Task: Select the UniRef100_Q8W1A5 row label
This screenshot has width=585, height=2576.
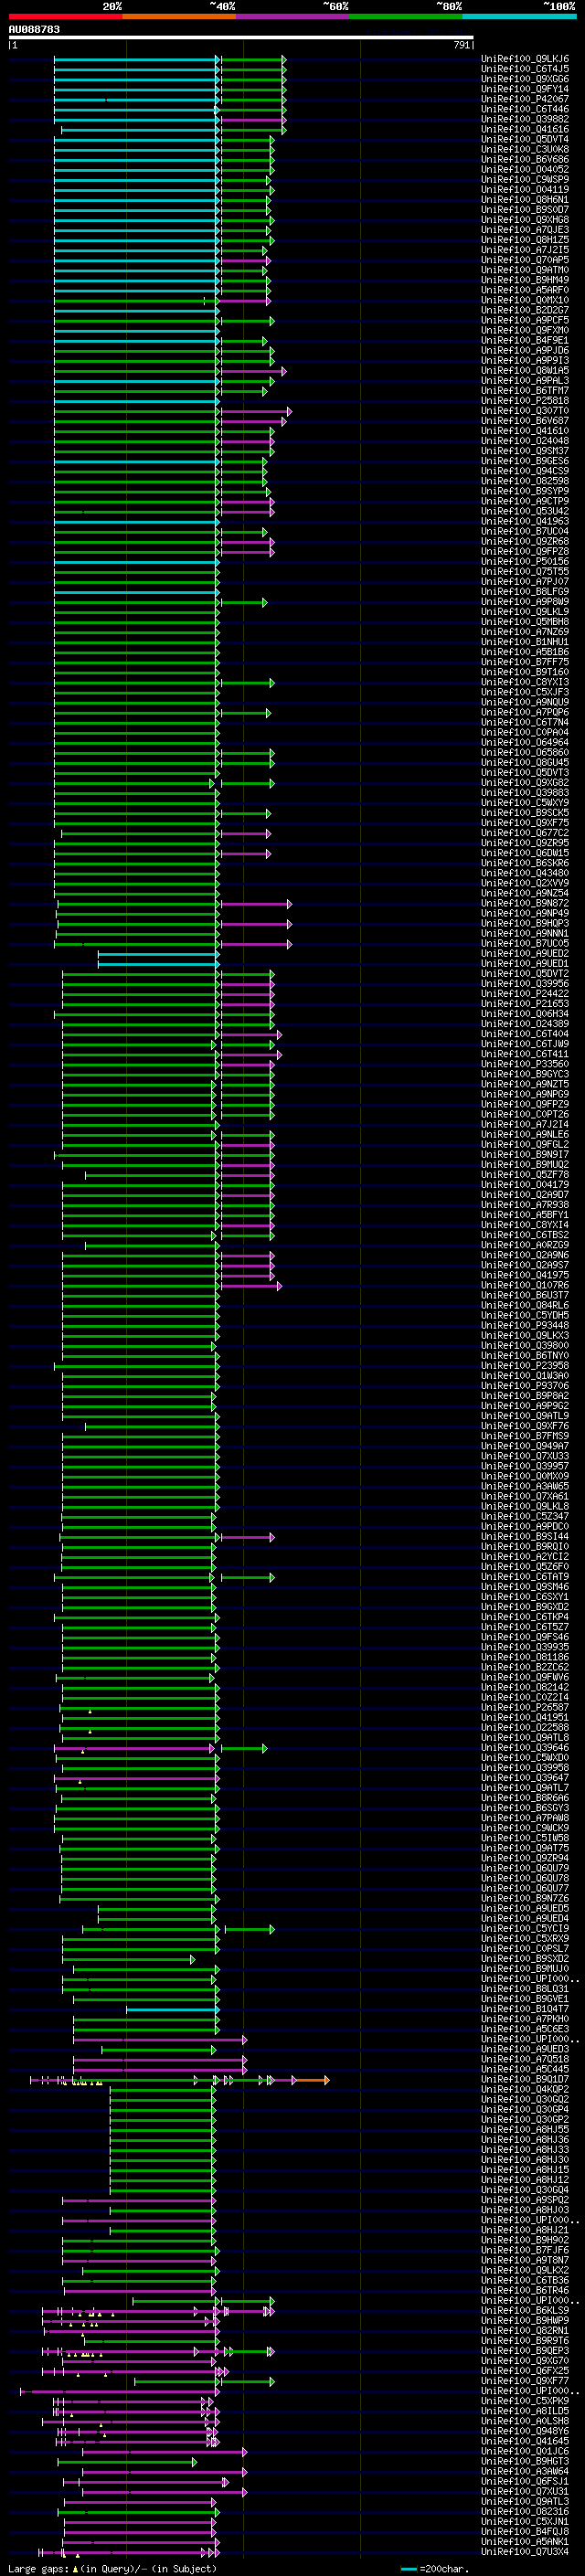Action: (x=525, y=370)
